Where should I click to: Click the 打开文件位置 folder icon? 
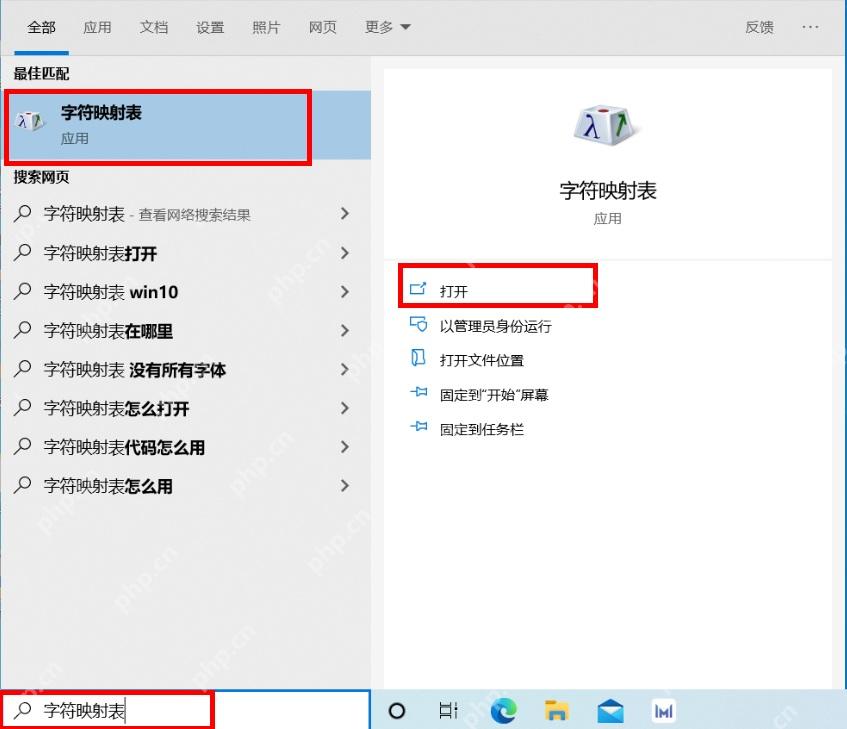418,358
